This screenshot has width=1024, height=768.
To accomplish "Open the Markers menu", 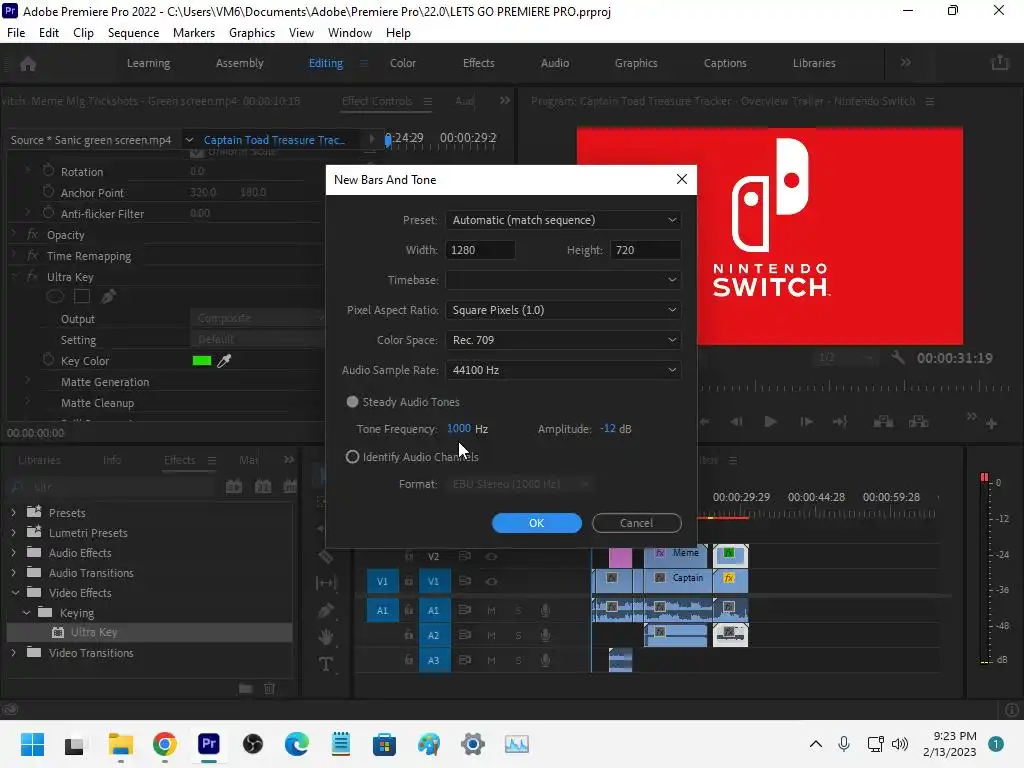I will 194,33.
